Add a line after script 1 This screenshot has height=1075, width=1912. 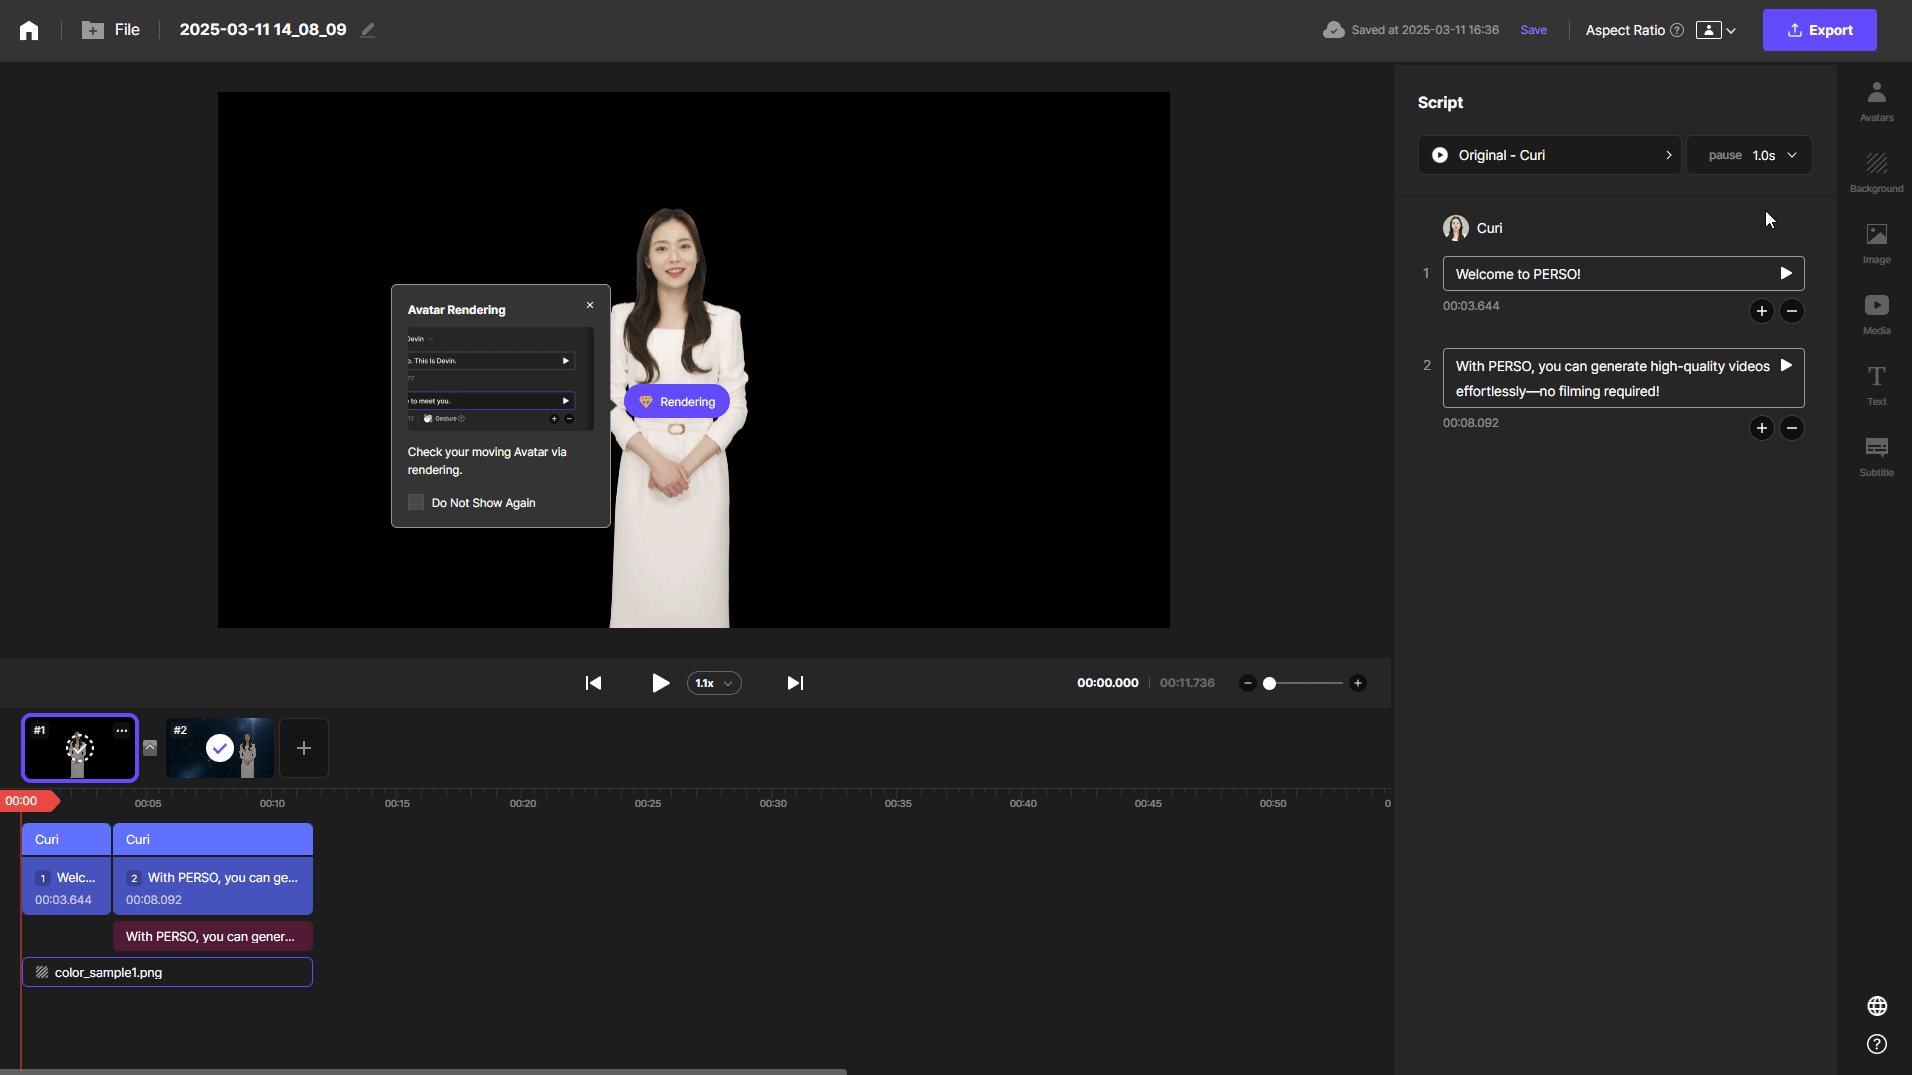coord(1761,311)
